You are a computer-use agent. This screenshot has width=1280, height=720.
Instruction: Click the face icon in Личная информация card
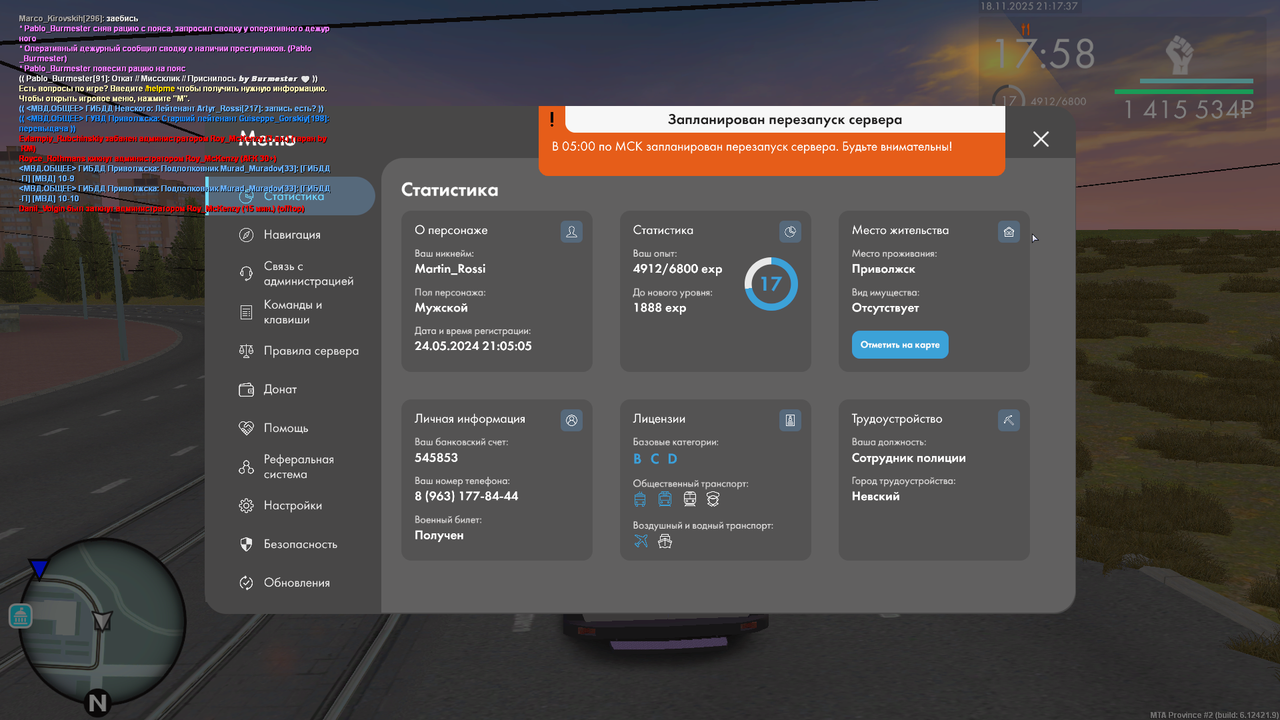tap(572, 421)
